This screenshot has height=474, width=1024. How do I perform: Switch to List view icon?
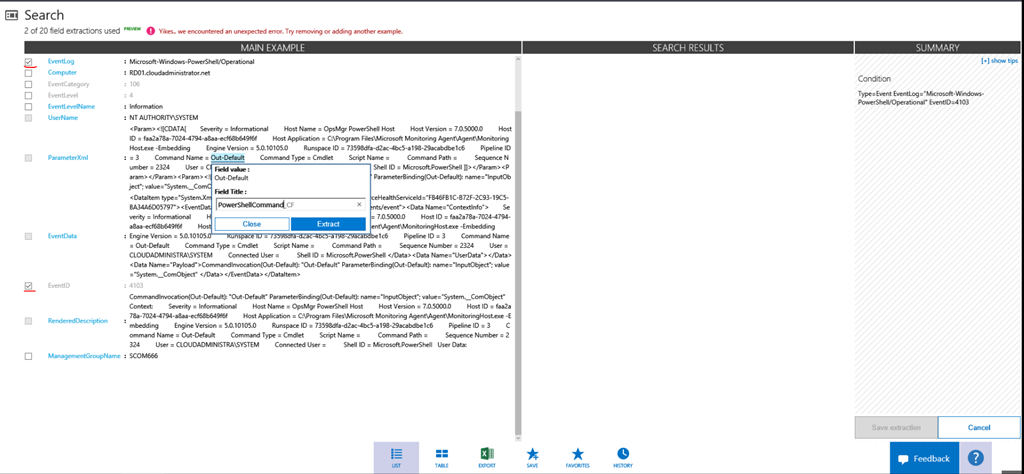396,456
